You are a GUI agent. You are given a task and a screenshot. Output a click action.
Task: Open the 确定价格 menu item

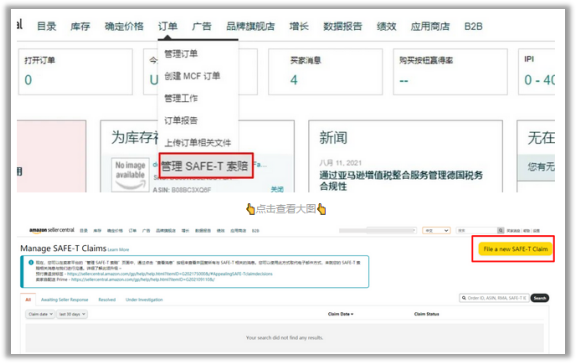click(x=124, y=26)
